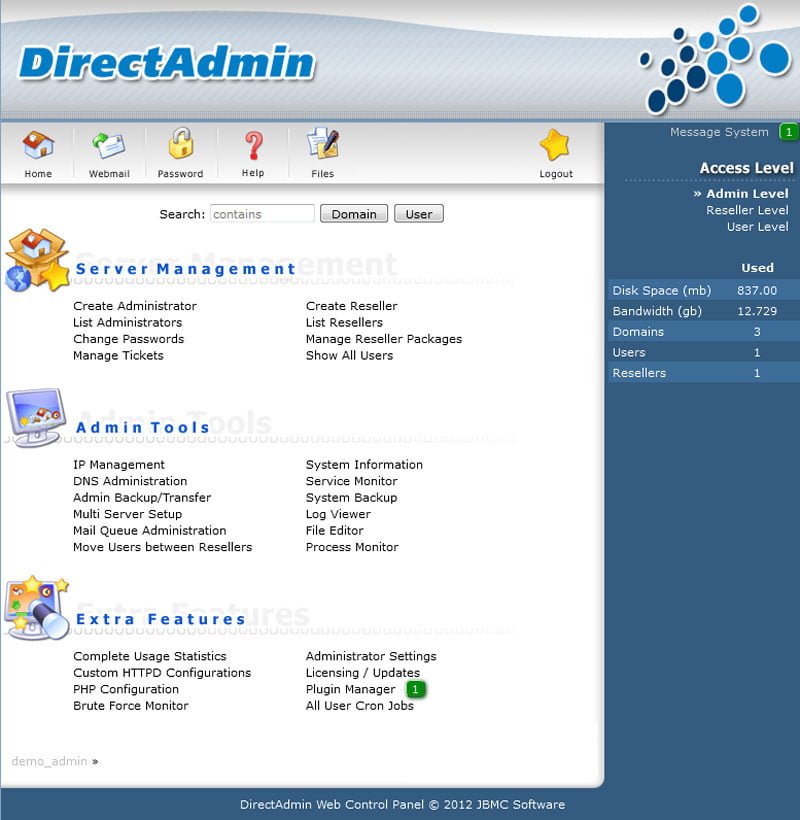Open DNS Administration
800x820 pixels.
pyautogui.click(x=130, y=481)
